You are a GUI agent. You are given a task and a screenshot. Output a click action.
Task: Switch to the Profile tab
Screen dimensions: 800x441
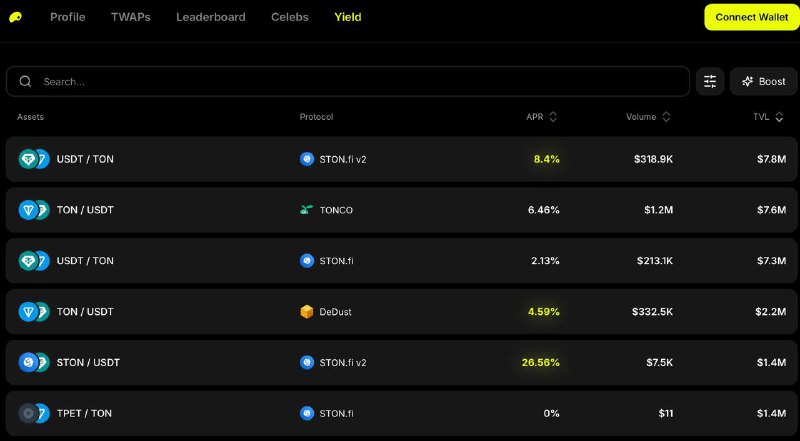pos(67,17)
